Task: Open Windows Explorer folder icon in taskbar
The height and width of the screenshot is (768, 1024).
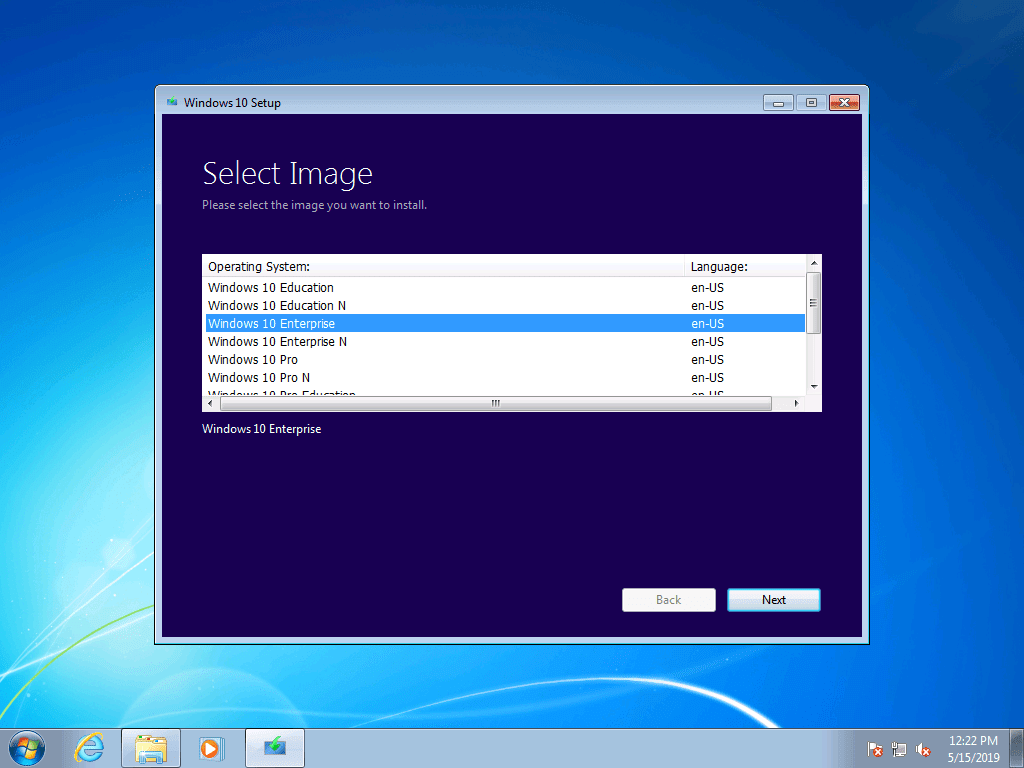Action: pyautogui.click(x=151, y=748)
